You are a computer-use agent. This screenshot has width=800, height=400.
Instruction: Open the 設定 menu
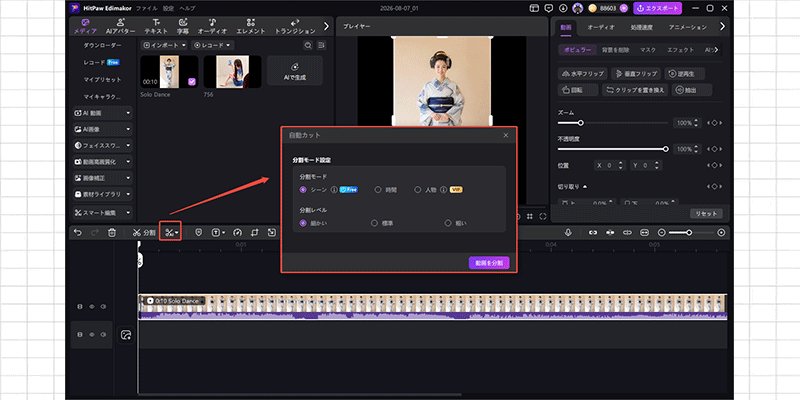[168, 8]
